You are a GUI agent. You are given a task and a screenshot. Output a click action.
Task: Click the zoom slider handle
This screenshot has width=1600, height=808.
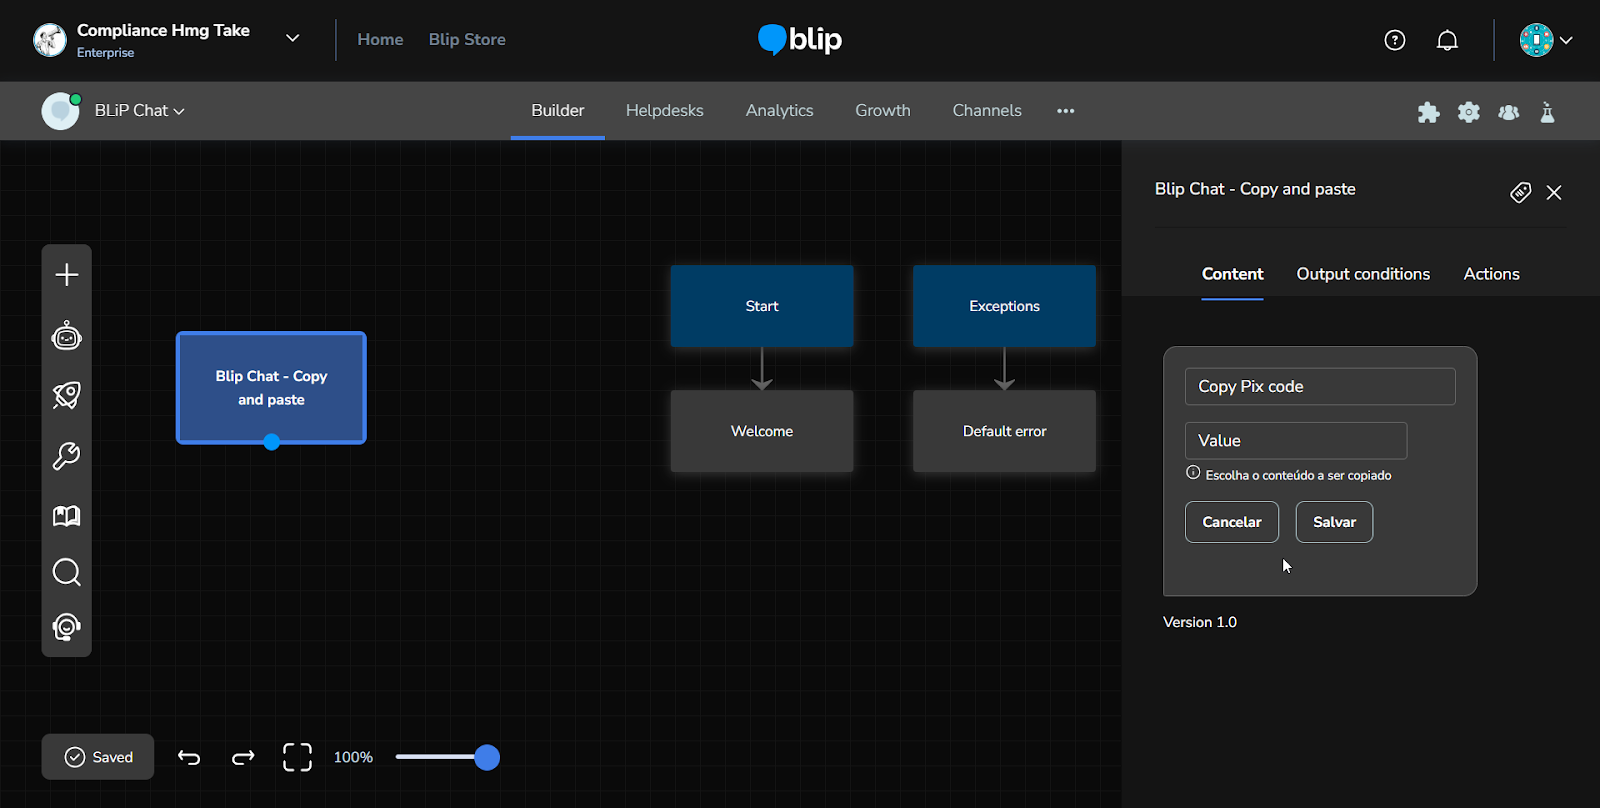487,757
